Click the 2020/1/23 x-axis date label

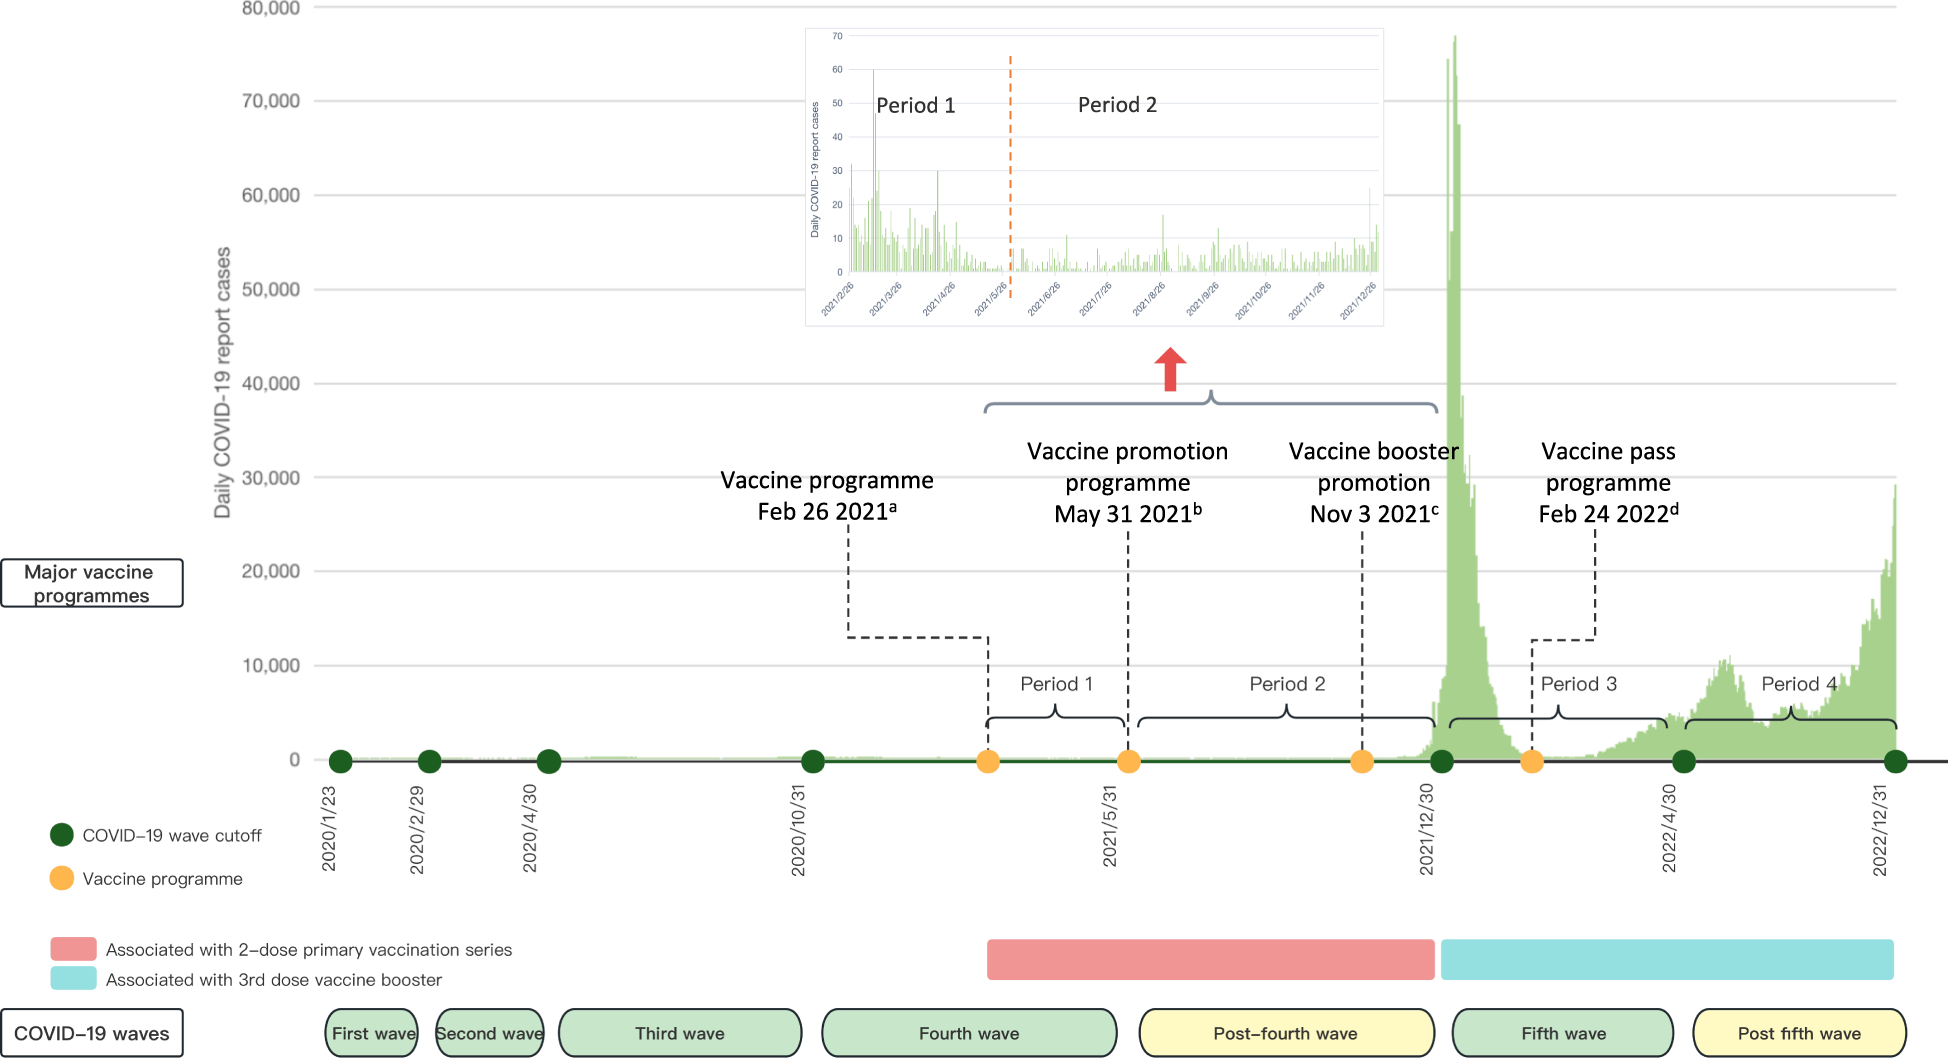(x=329, y=829)
